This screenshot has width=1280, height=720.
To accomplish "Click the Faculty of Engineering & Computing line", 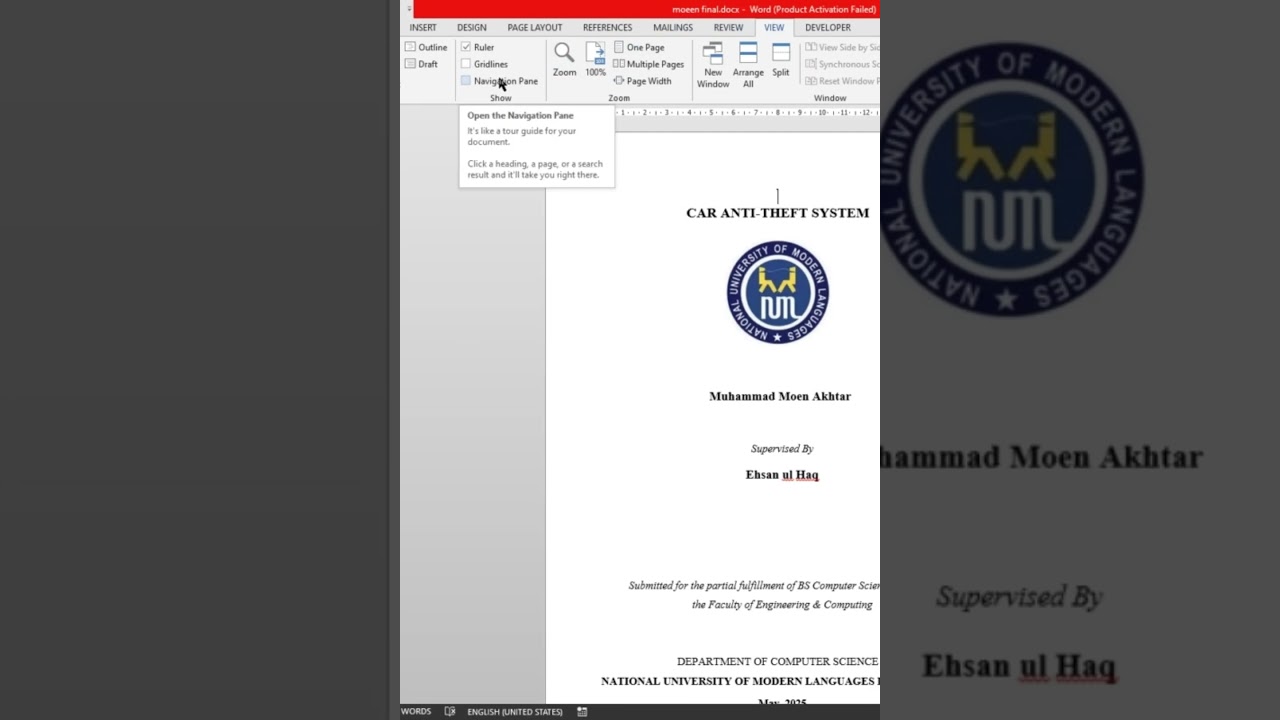I will [782, 605].
